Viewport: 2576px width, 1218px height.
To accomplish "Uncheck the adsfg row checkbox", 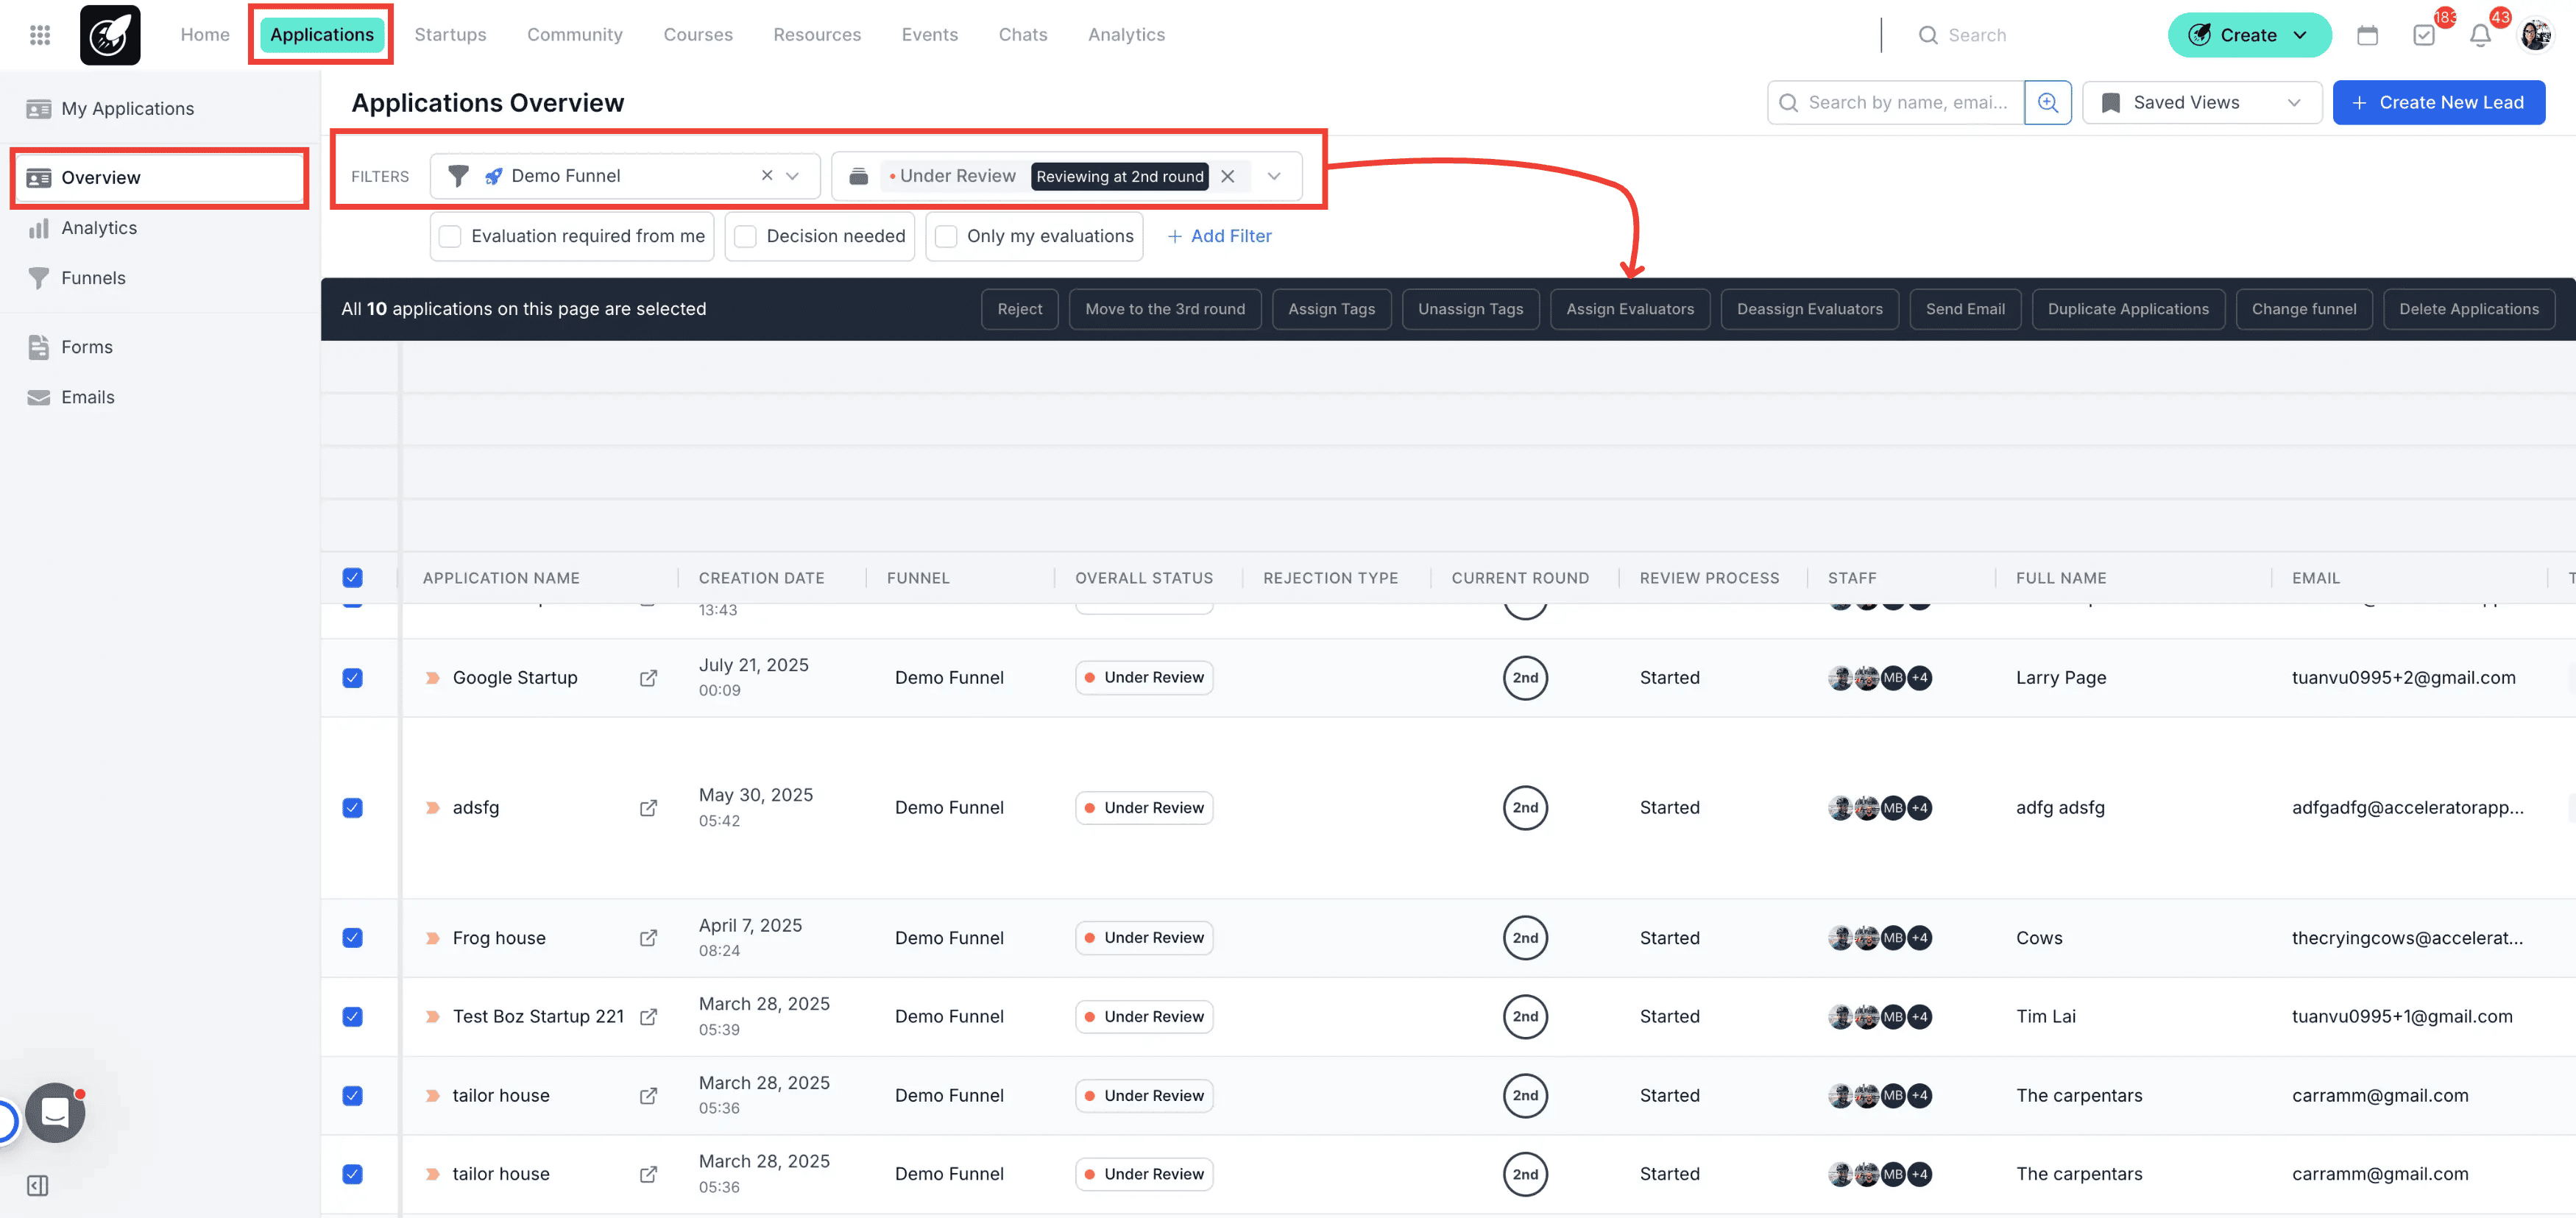I will pyautogui.click(x=352, y=808).
